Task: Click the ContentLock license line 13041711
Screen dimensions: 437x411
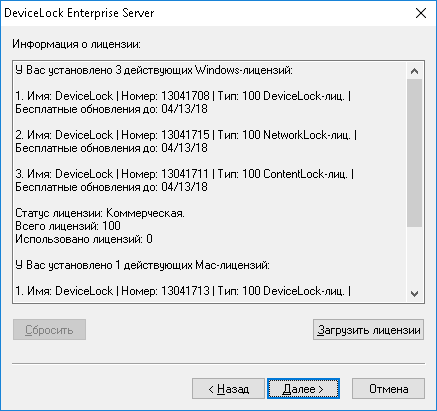Action: 185,174
